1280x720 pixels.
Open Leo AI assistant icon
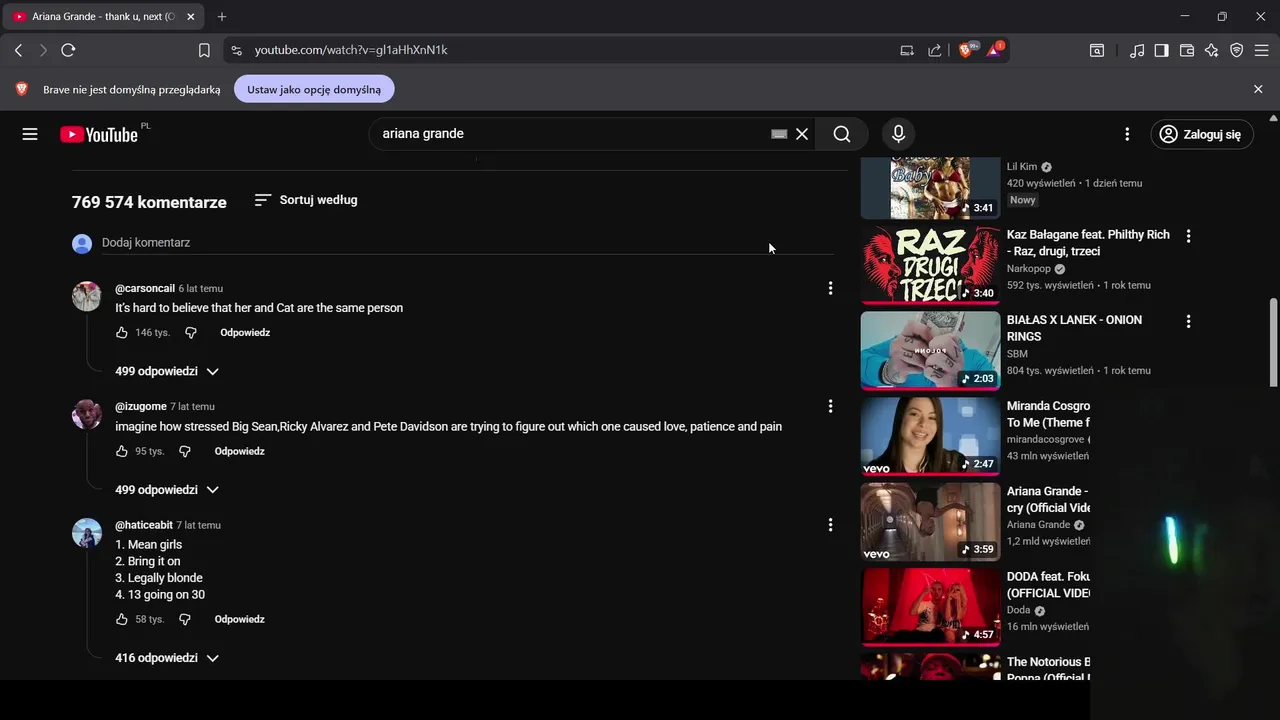tap(1212, 50)
